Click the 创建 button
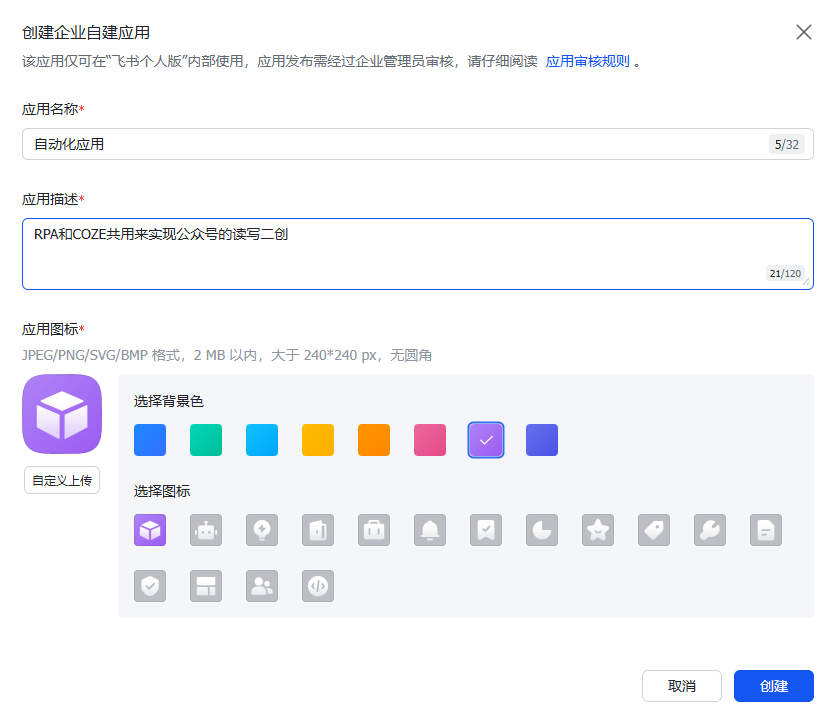836x722 pixels. 773,686
